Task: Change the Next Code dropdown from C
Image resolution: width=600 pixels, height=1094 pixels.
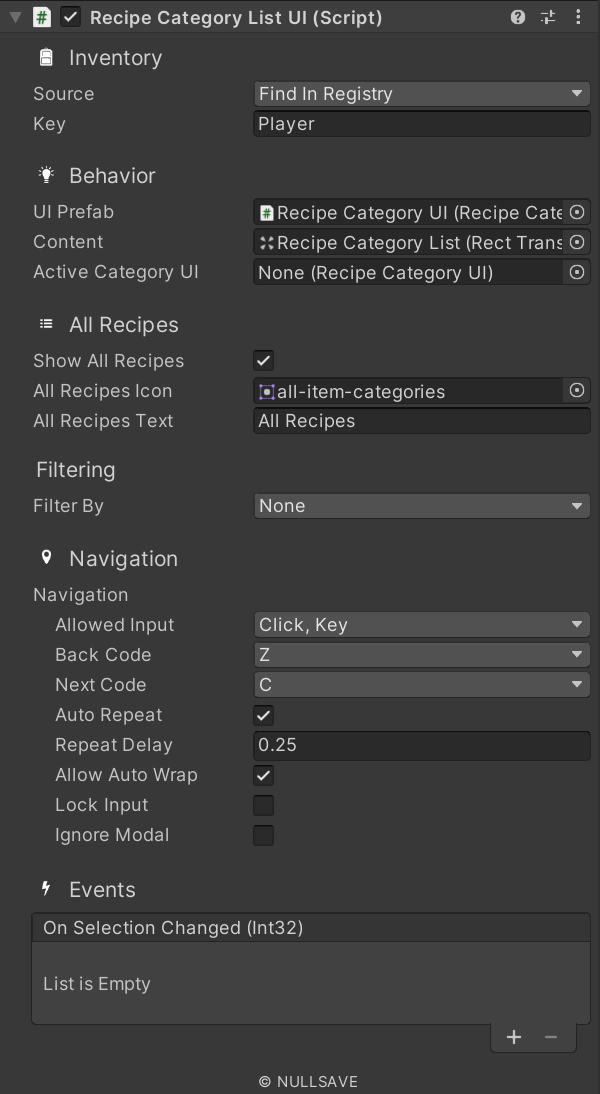Action: coord(420,684)
